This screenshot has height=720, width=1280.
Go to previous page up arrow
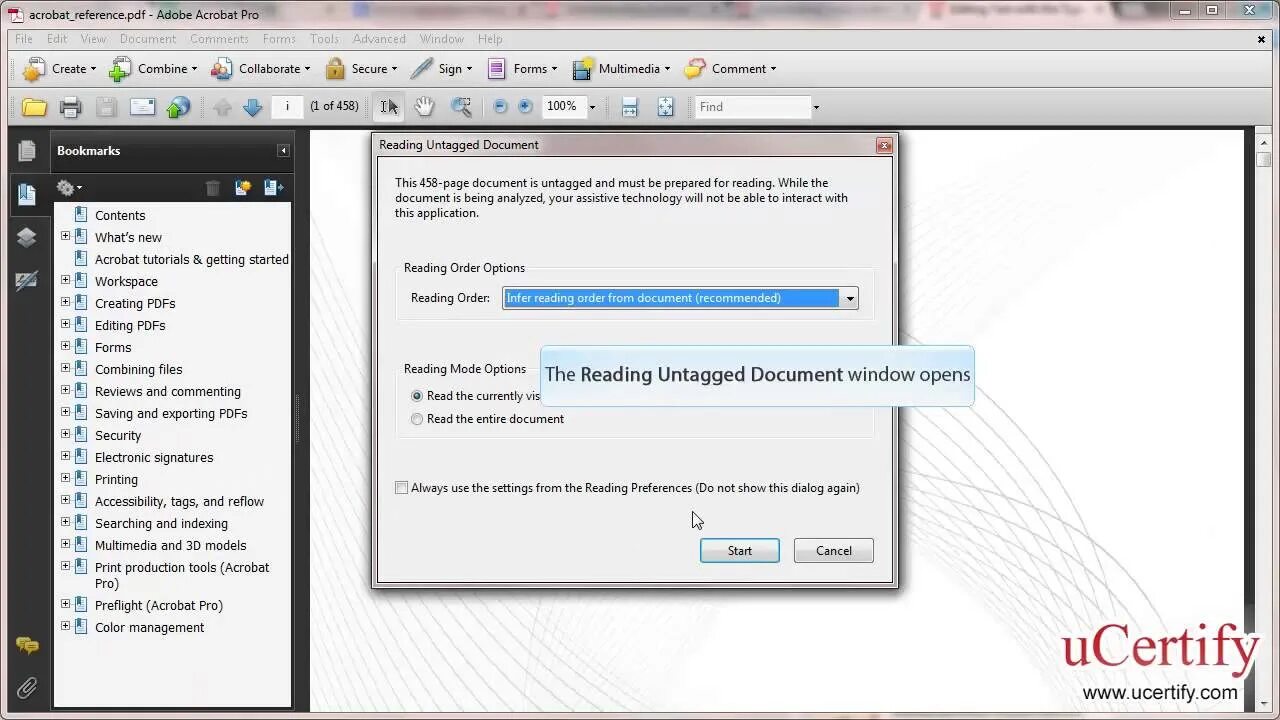tap(222, 107)
